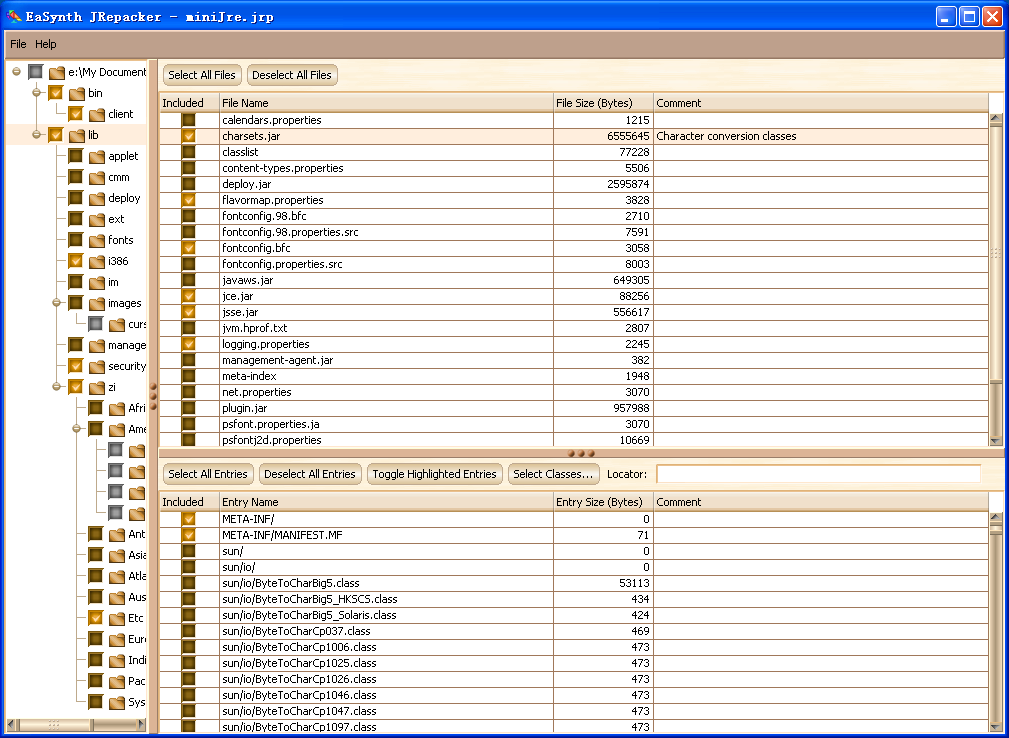Check the deploy.jar Included checkbox
The width and height of the screenshot is (1009, 738).
click(189, 184)
